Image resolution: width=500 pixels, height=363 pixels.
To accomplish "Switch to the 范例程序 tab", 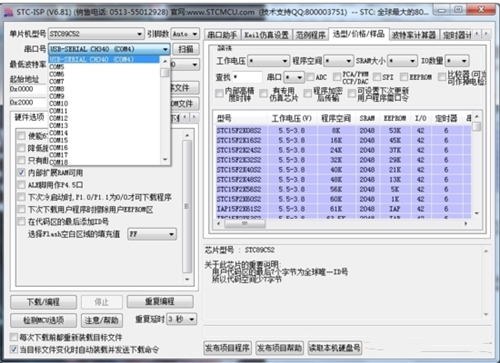I will (x=310, y=35).
